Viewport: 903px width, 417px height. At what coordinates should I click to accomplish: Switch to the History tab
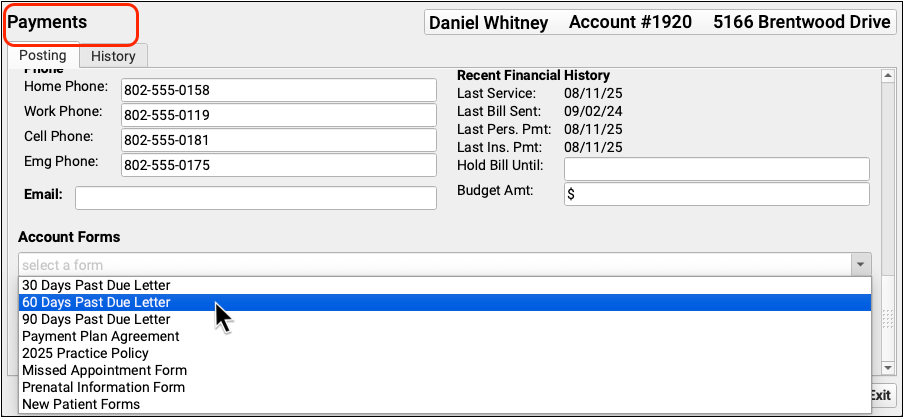[113, 57]
